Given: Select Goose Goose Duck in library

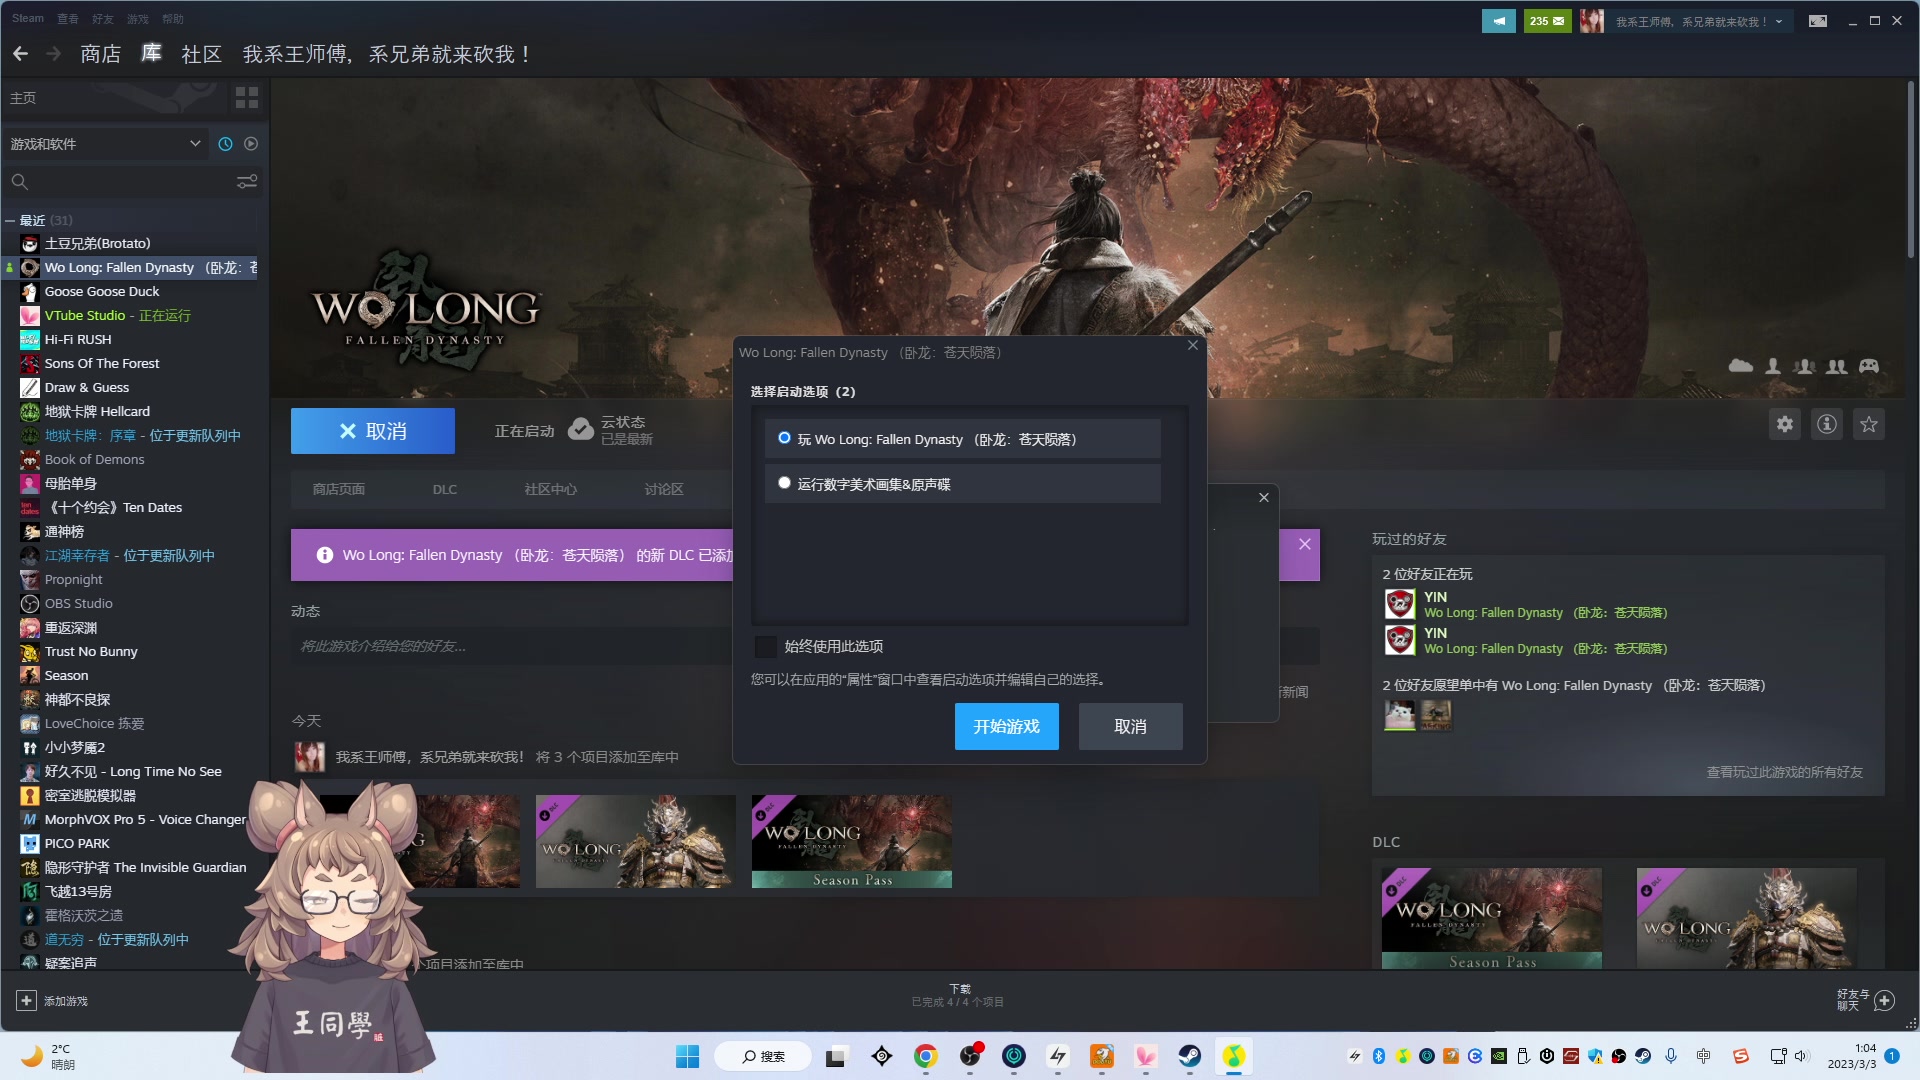Looking at the screenshot, I should 102,292.
